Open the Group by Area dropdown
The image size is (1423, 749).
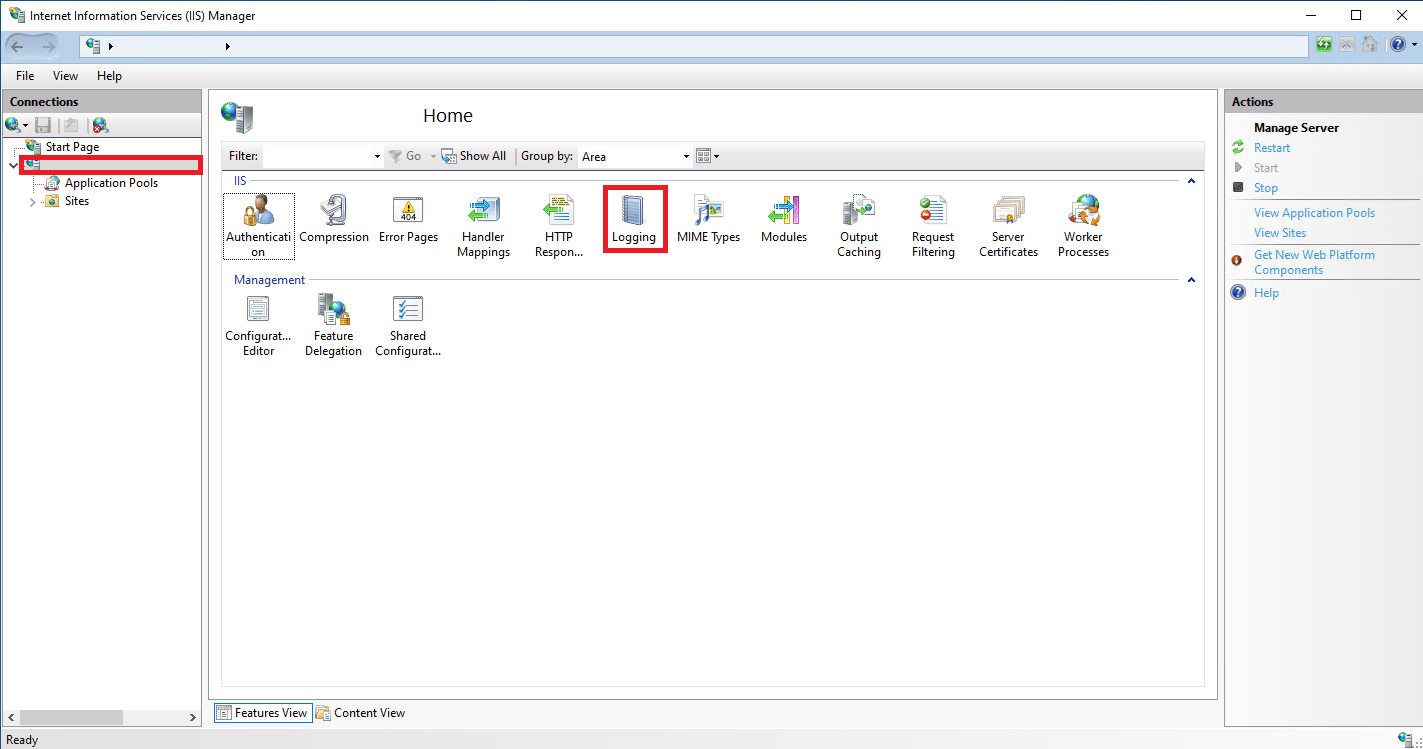pos(686,156)
